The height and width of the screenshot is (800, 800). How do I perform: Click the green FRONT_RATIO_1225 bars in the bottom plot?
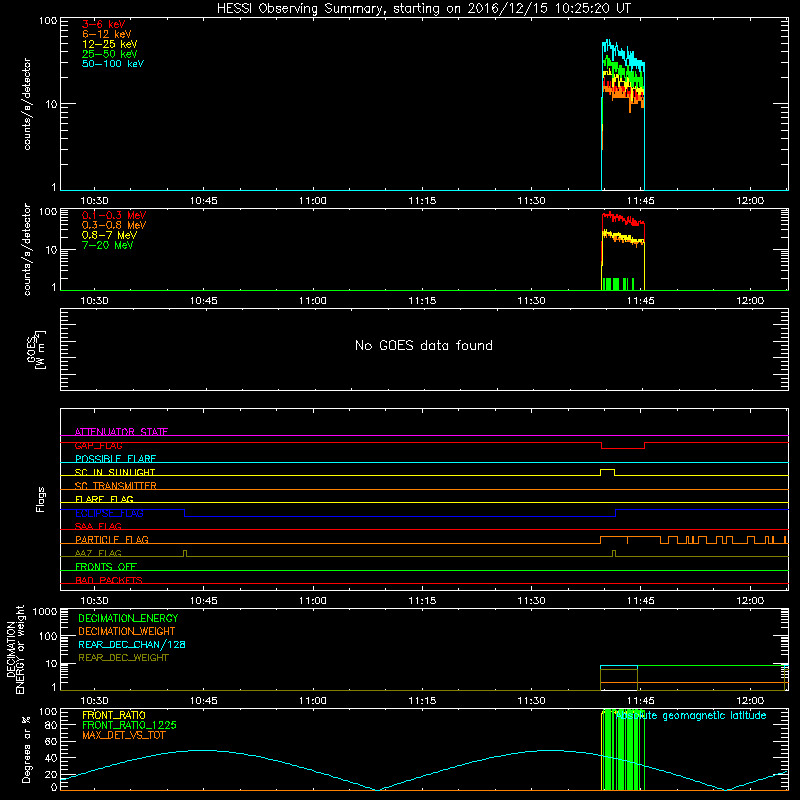(x=622, y=750)
